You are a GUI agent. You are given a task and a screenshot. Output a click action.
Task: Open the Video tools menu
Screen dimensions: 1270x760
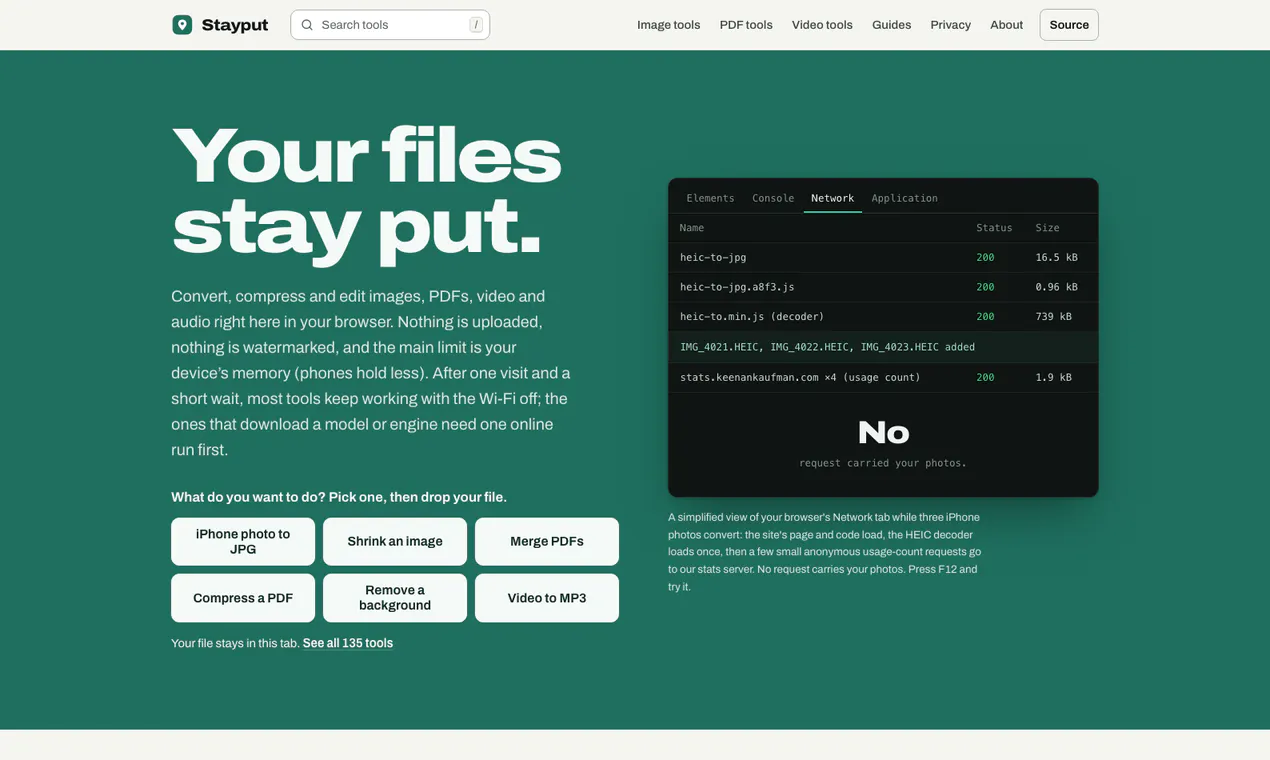point(822,25)
